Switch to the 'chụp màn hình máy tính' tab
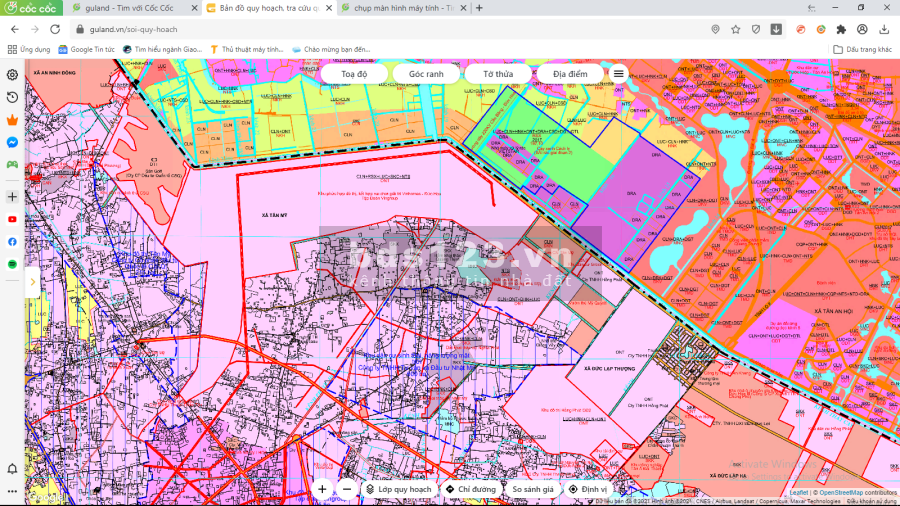 coord(403,8)
